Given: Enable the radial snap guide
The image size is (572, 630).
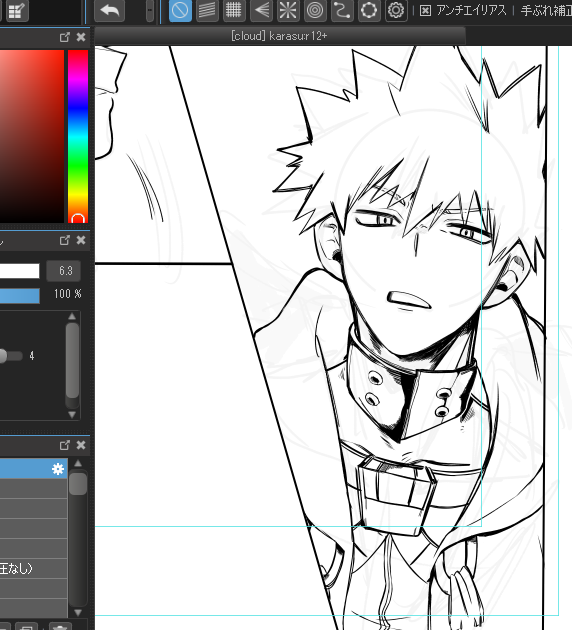Looking at the screenshot, I should [288, 10].
